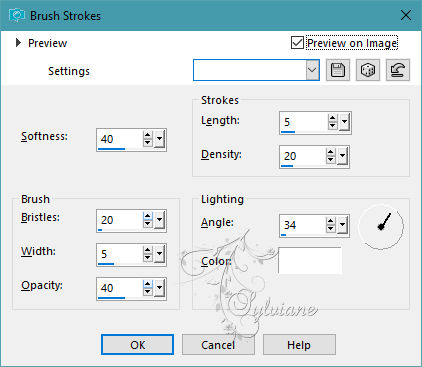Increase the Softness value with up arrow
The width and height of the screenshot is (422, 367).
pos(148,135)
